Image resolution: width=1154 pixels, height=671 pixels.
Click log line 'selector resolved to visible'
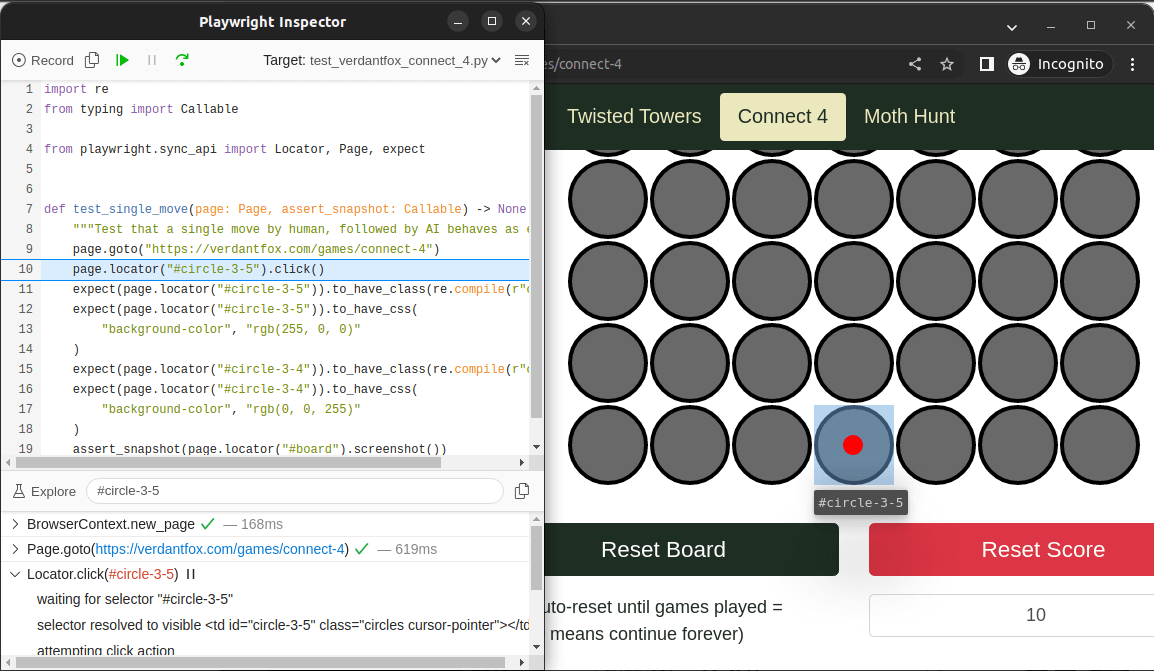click(x=283, y=625)
